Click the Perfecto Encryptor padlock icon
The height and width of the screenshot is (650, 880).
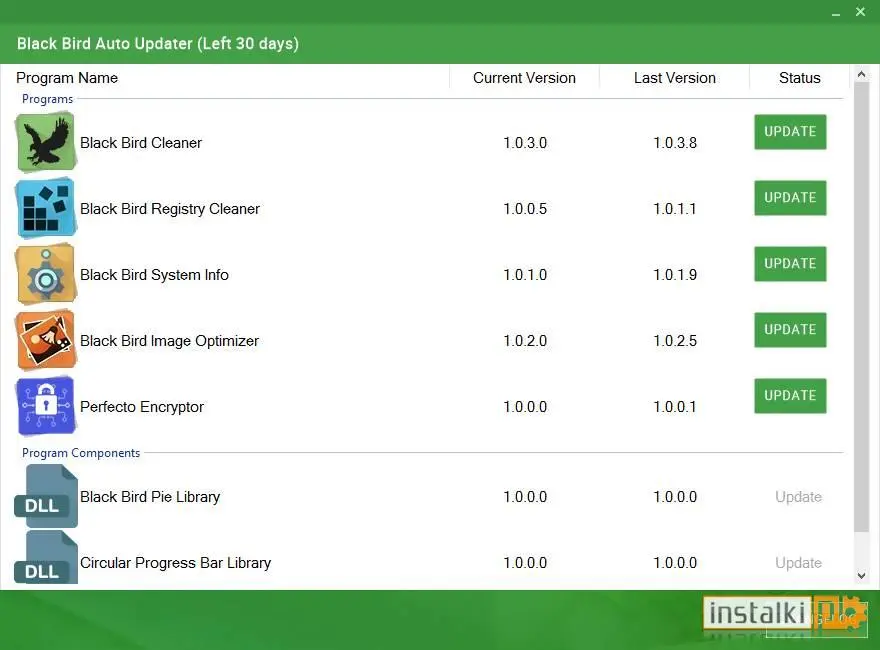point(45,406)
